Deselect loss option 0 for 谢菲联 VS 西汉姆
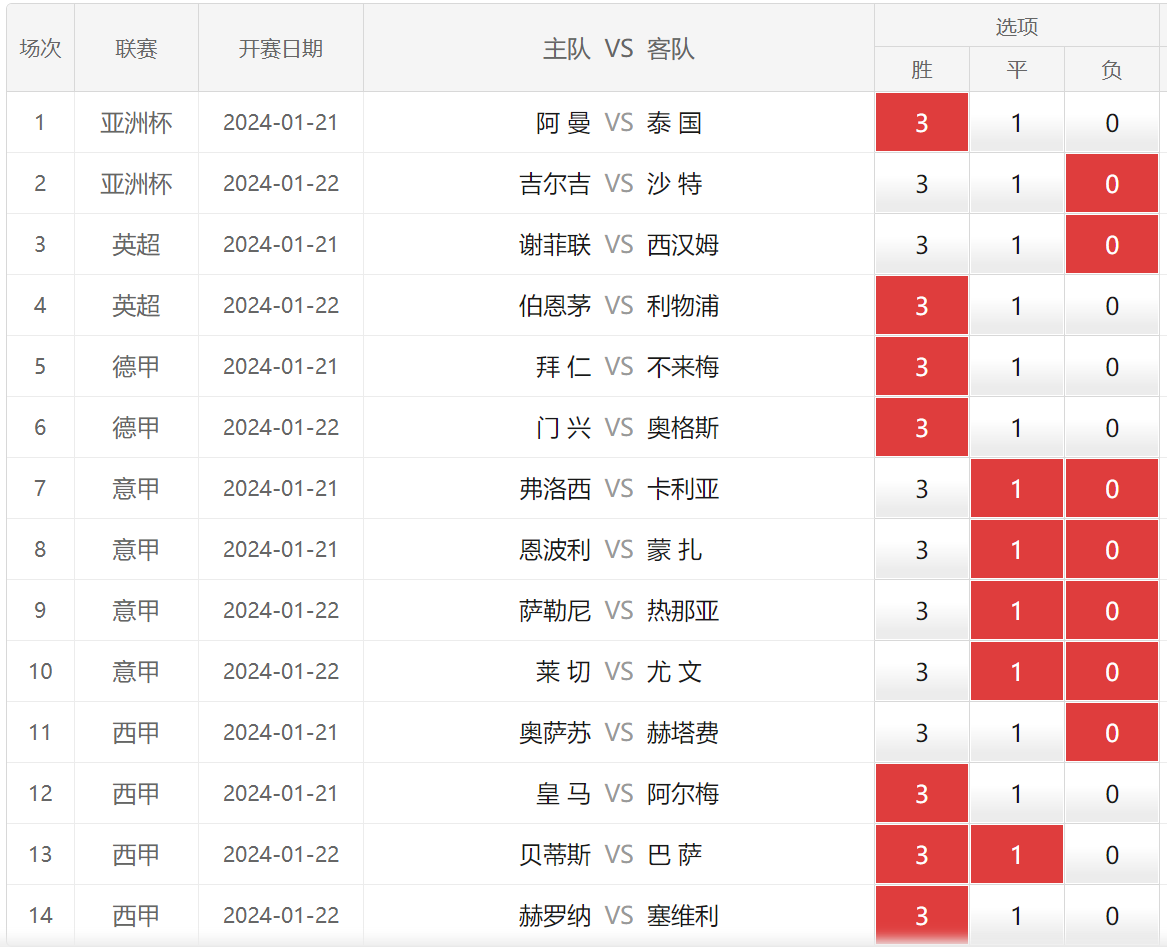The width and height of the screenshot is (1167, 951). tap(1112, 244)
